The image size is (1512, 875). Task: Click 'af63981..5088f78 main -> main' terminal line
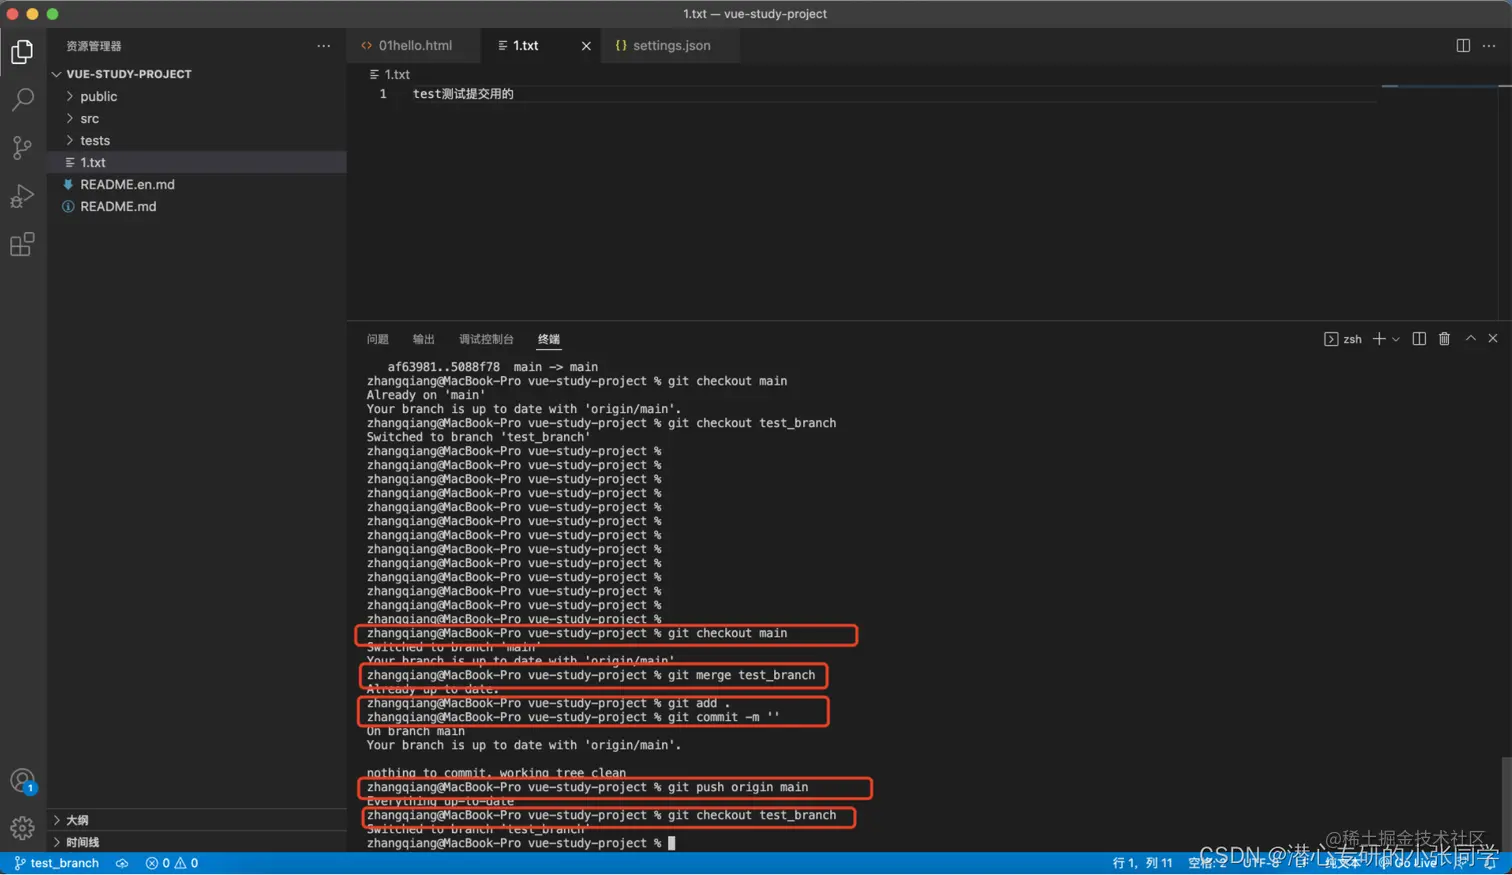tap(492, 367)
